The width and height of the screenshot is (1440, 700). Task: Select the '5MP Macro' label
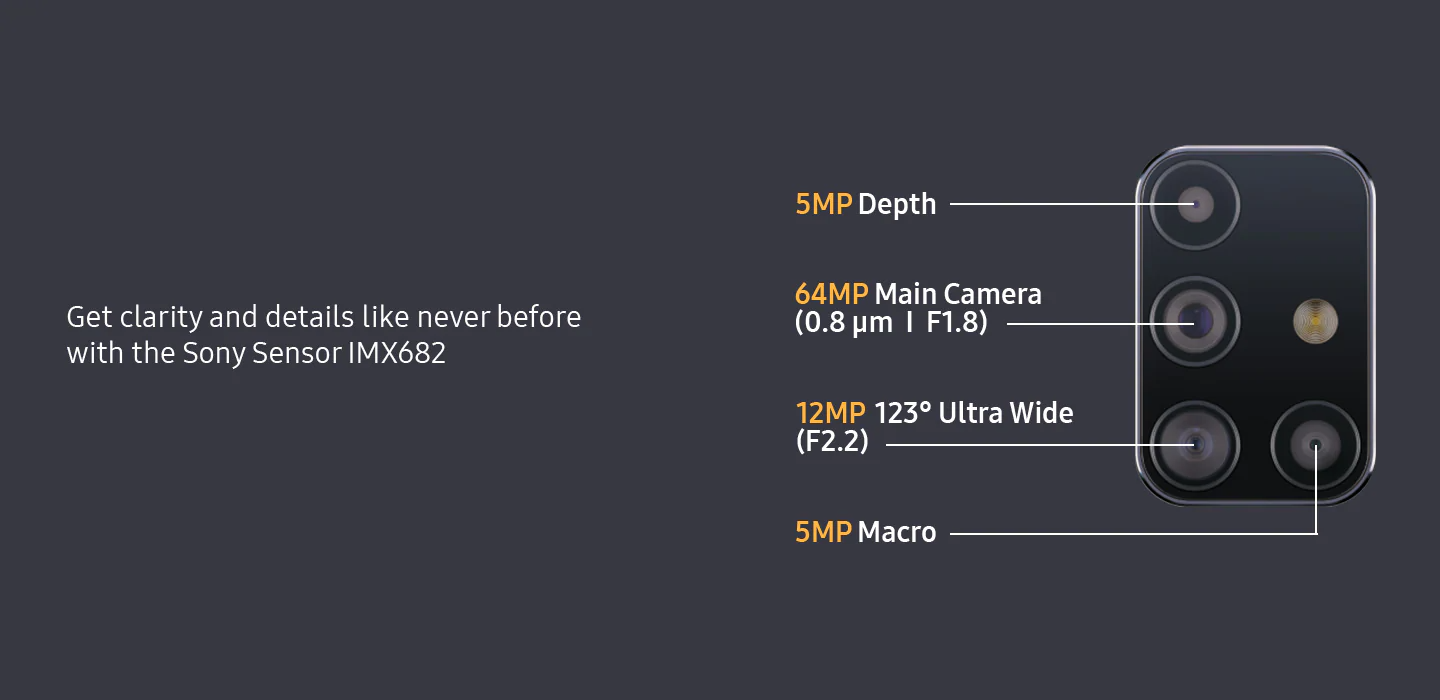point(866,532)
